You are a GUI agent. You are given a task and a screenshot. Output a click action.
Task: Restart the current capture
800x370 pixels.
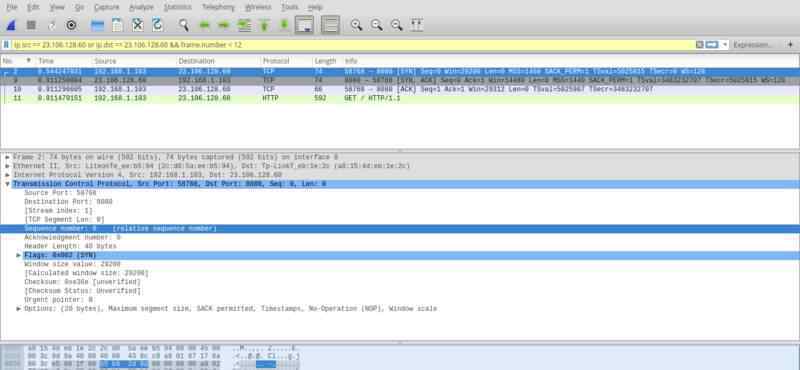[51, 25]
